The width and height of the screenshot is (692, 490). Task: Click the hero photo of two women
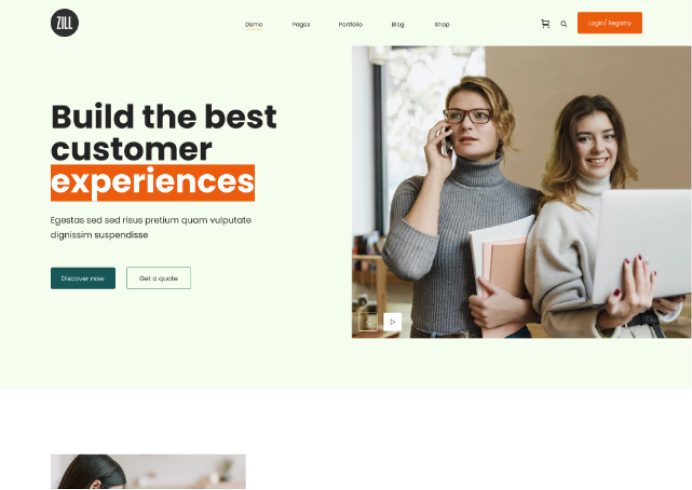[521, 192]
